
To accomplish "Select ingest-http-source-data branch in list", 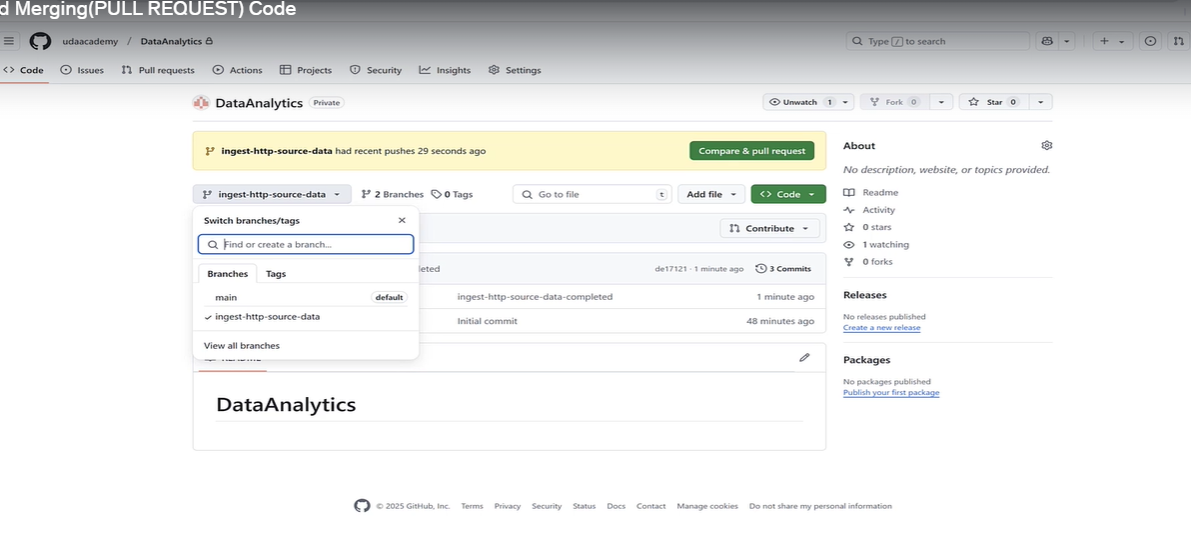I will point(305,317).
